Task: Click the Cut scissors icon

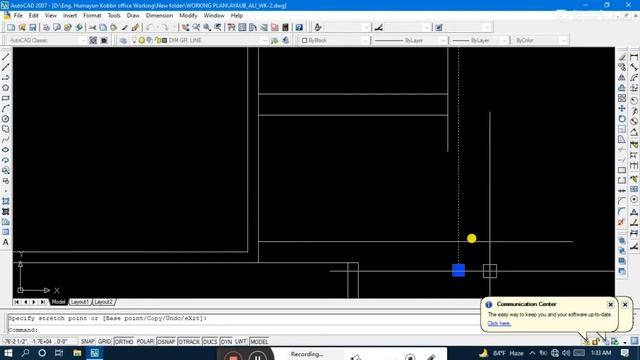Action: (x=92, y=27)
